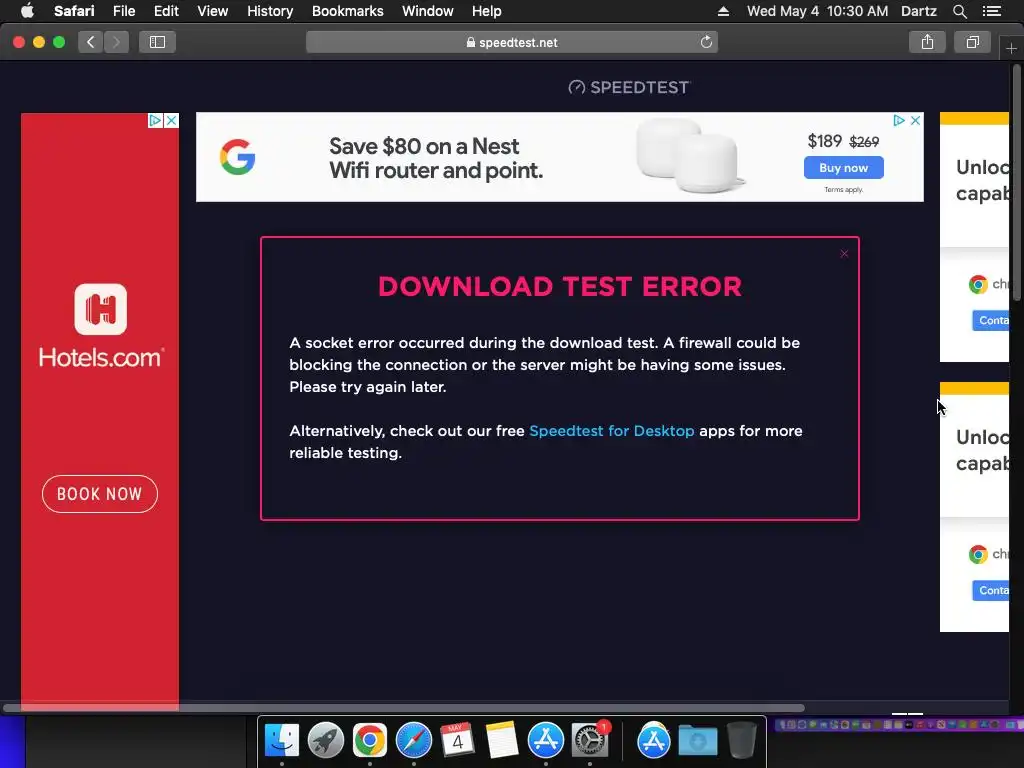Go forward with the Safari forward arrow

pyautogui.click(x=116, y=42)
